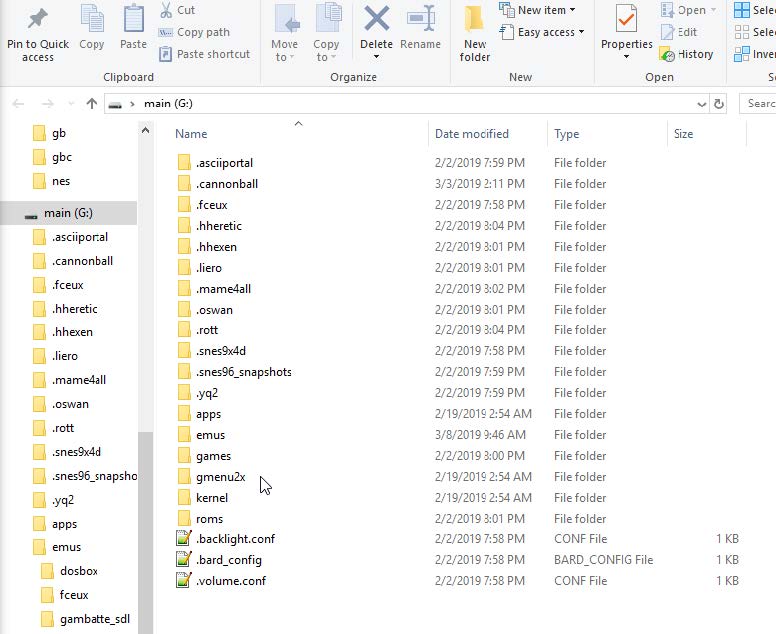The height and width of the screenshot is (634, 776).
Task: Select gb folder in navigation pane
Action: pos(59,133)
